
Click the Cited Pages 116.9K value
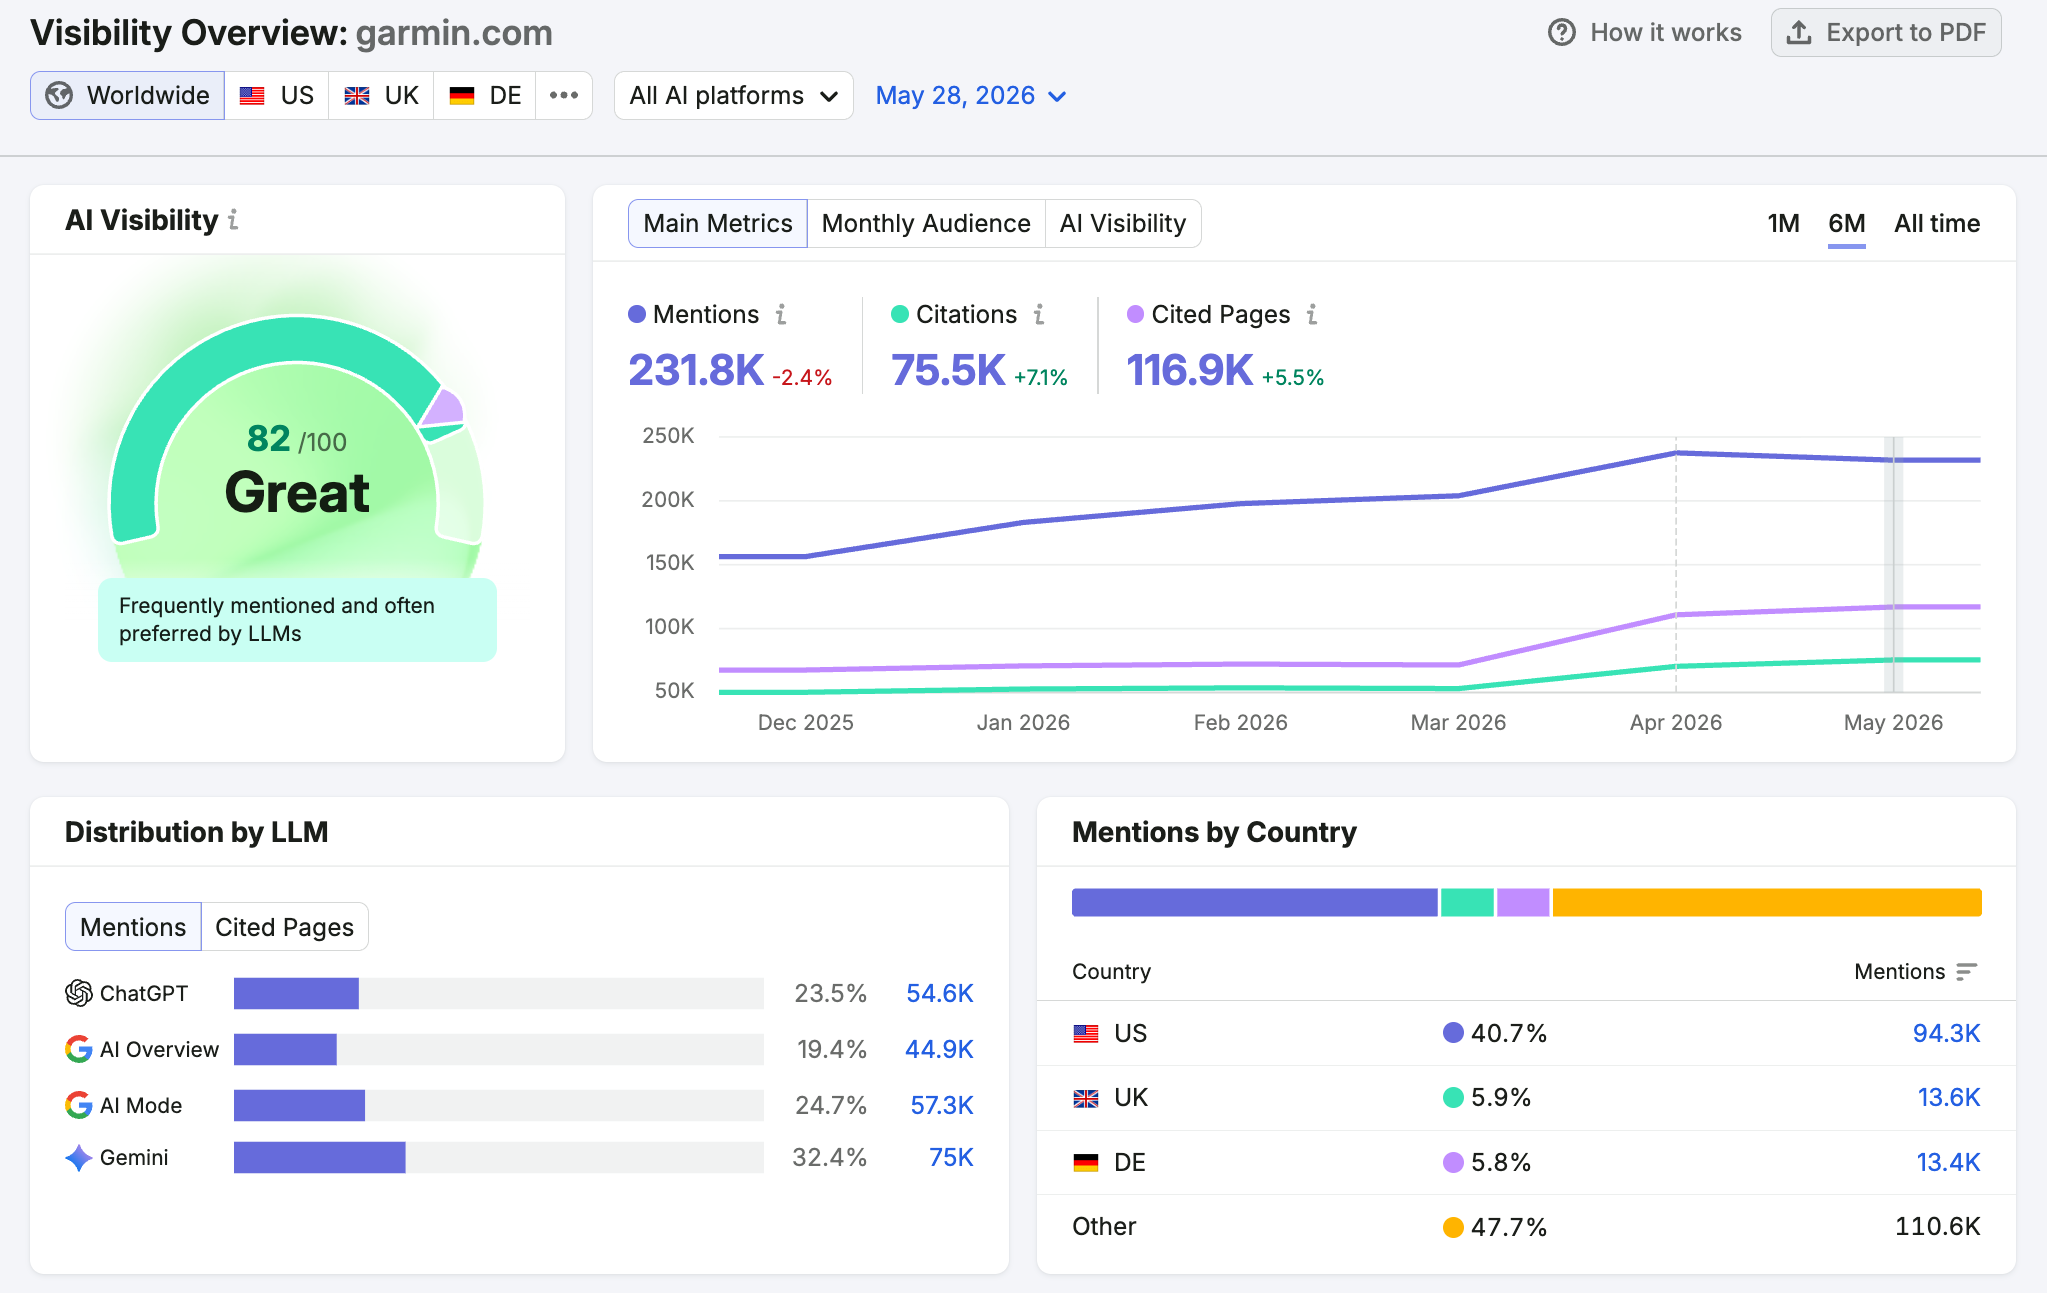tap(1189, 370)
